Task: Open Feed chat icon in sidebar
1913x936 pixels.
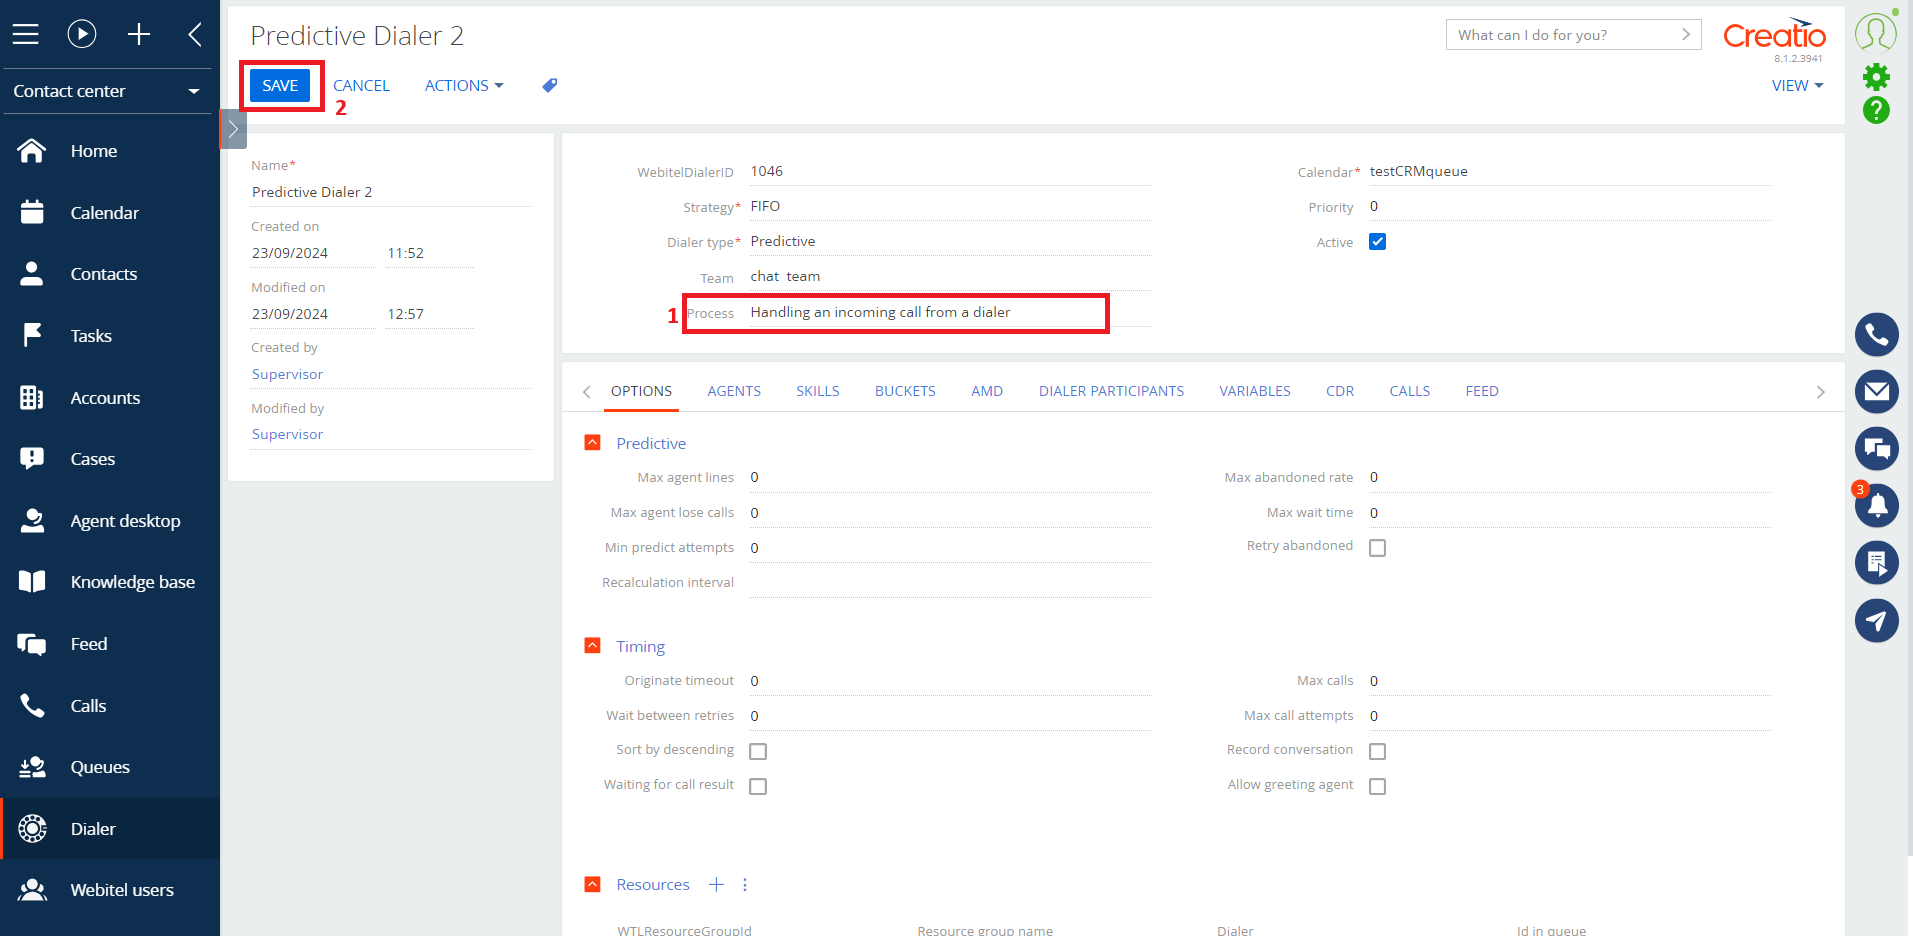Action: [x=32, y=644]
